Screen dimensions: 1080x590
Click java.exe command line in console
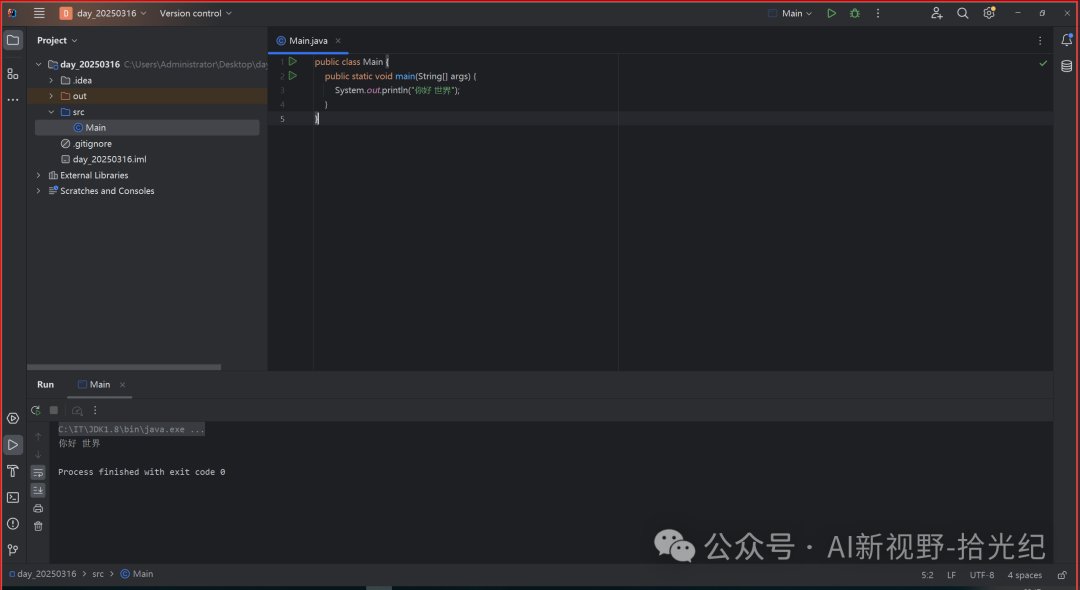point(131,429)
